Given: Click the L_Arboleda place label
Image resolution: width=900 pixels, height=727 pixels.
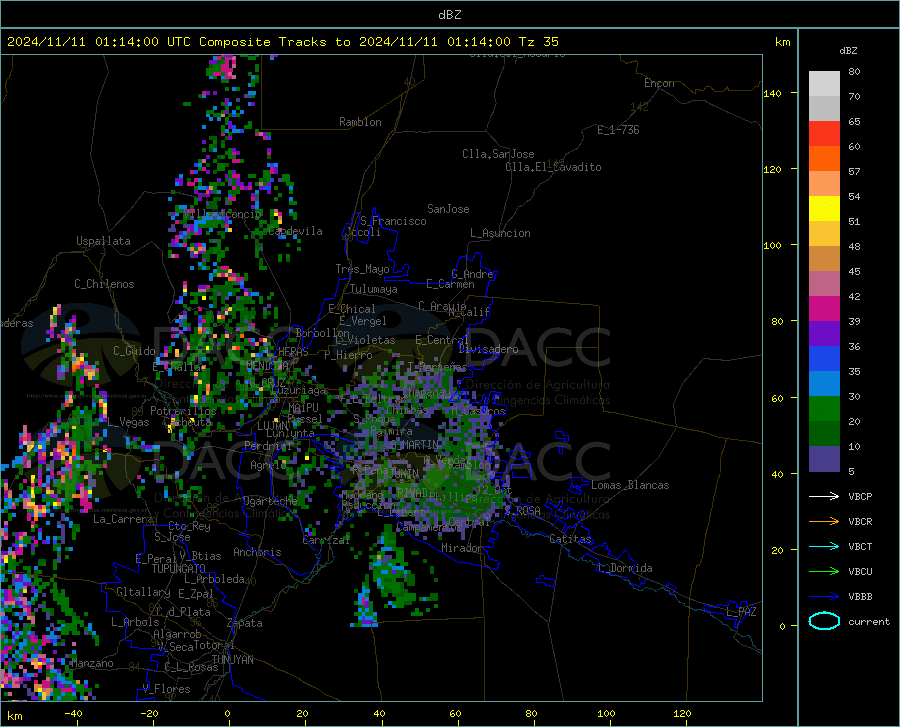Looking at the screenshot, I should tap(214, 579).
